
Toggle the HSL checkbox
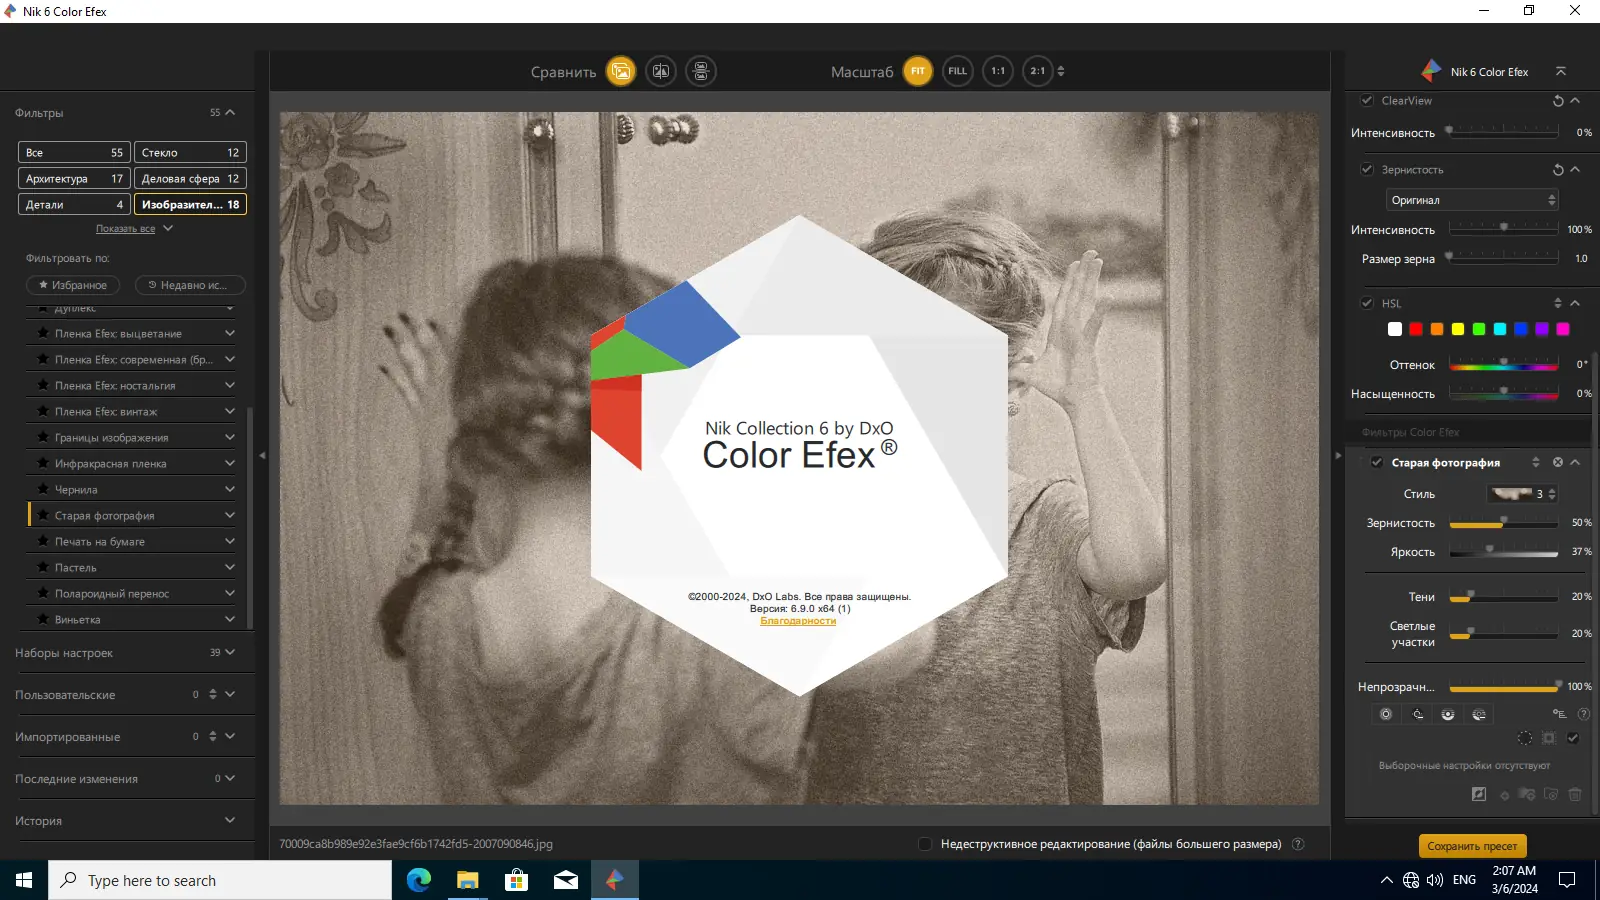(1367, 303)
